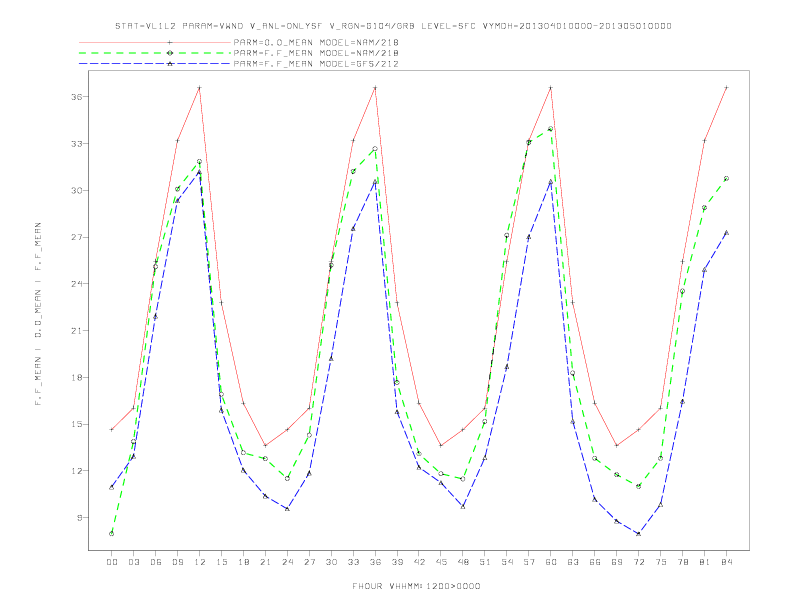The width and height of the screenshot is (792, 612).
Task: Click y-axis tick label 9
Action: click(80, 518)
